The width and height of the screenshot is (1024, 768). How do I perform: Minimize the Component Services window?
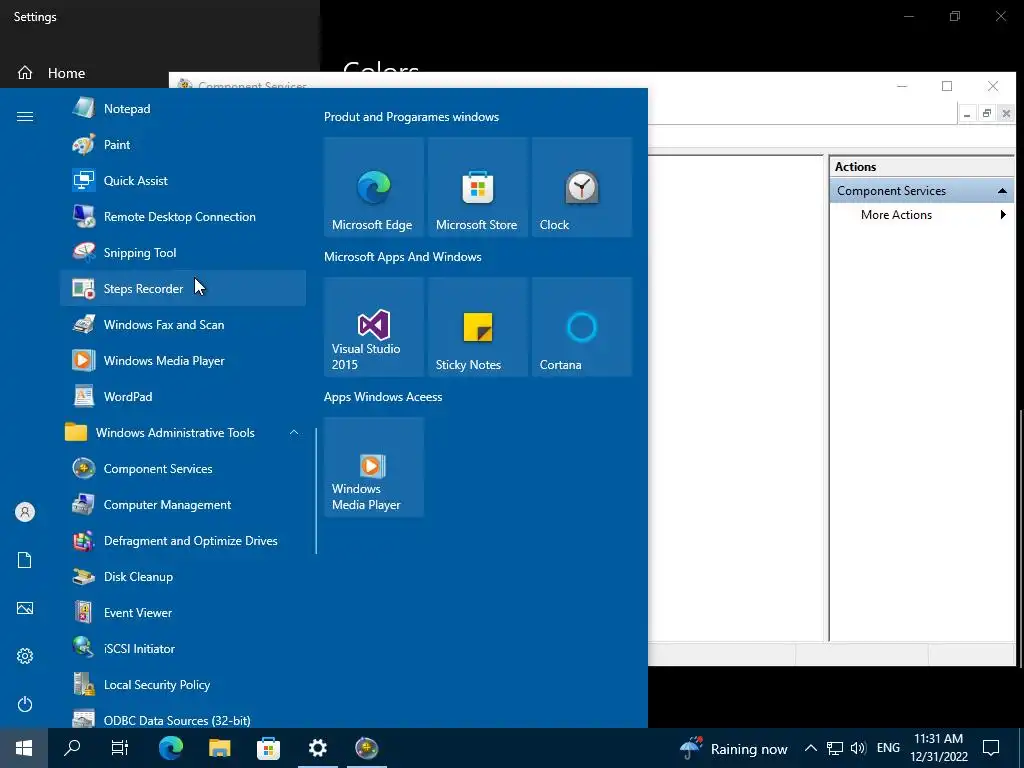(x=902, y=86)
